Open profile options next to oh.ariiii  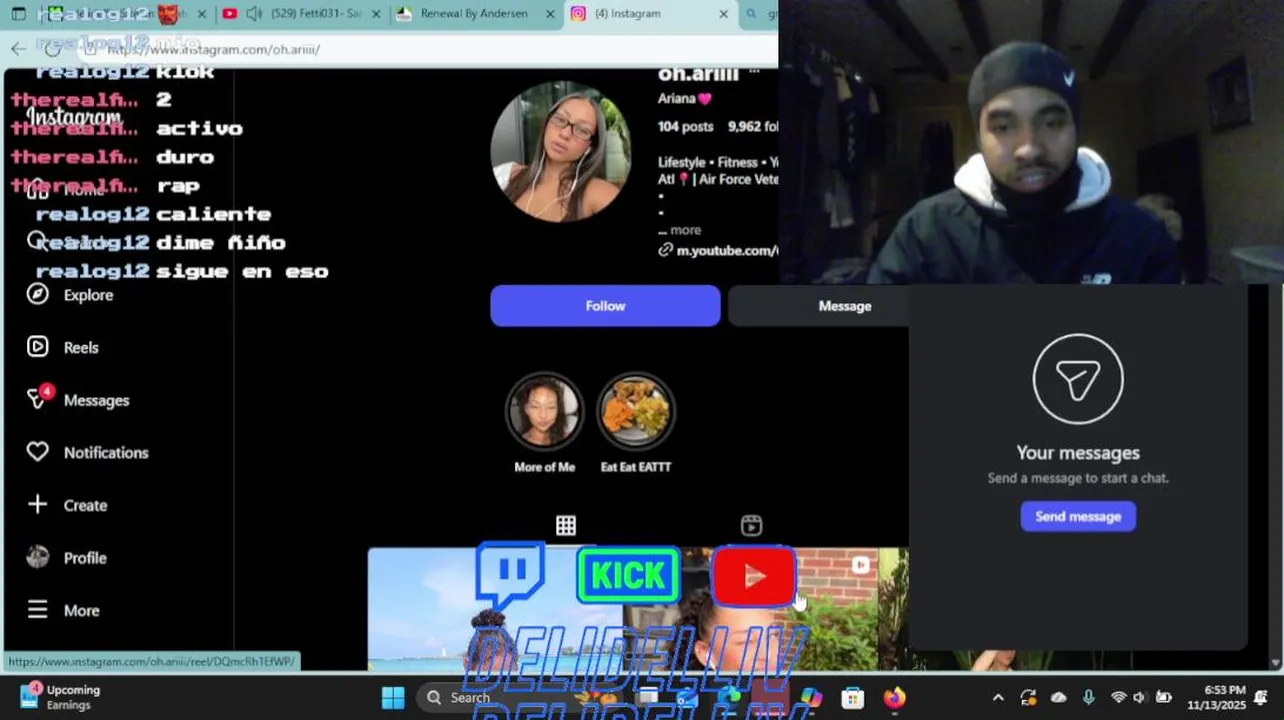tap(755, 73)
